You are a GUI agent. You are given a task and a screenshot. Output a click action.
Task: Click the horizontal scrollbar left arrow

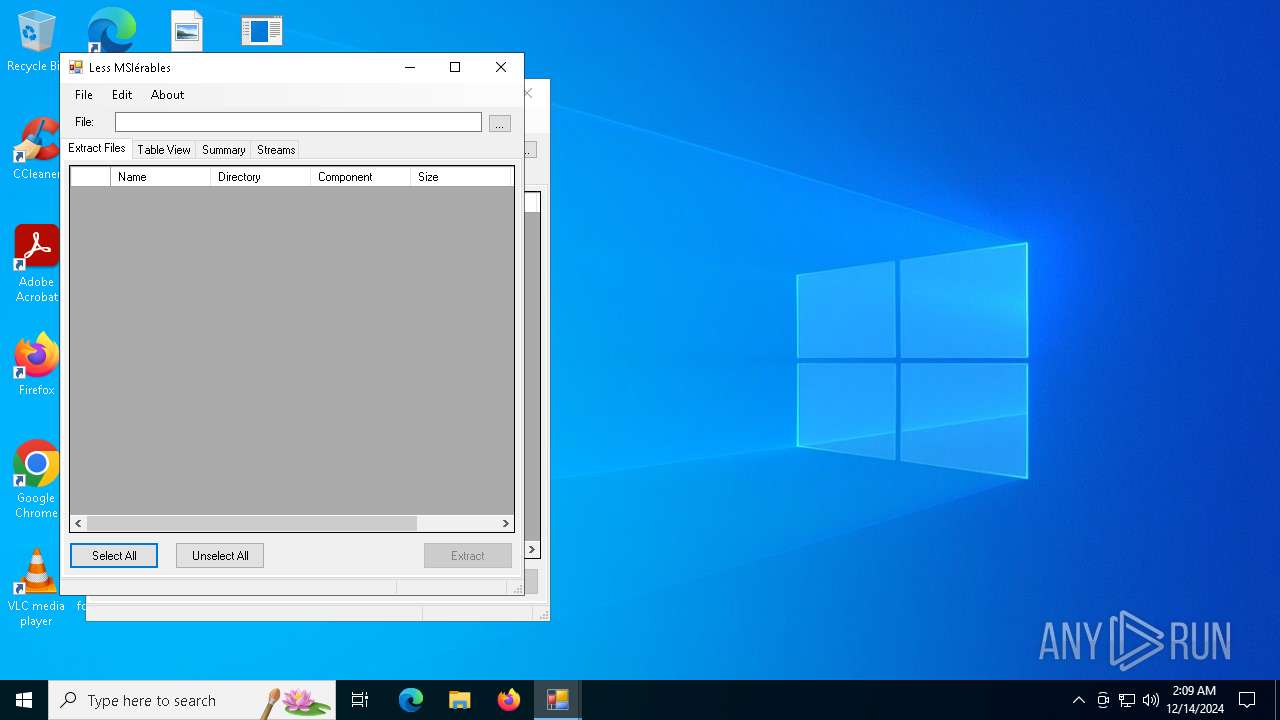tap(79, 523)
